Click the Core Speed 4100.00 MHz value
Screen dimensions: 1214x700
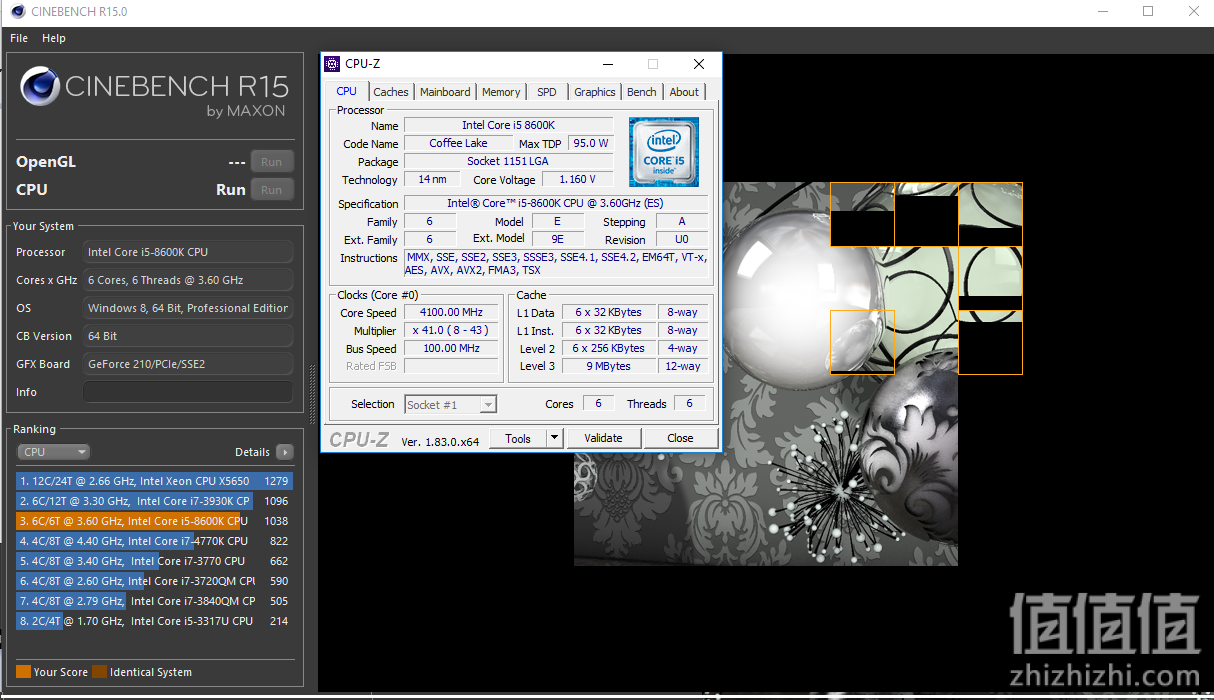click(x=451, y=312)
